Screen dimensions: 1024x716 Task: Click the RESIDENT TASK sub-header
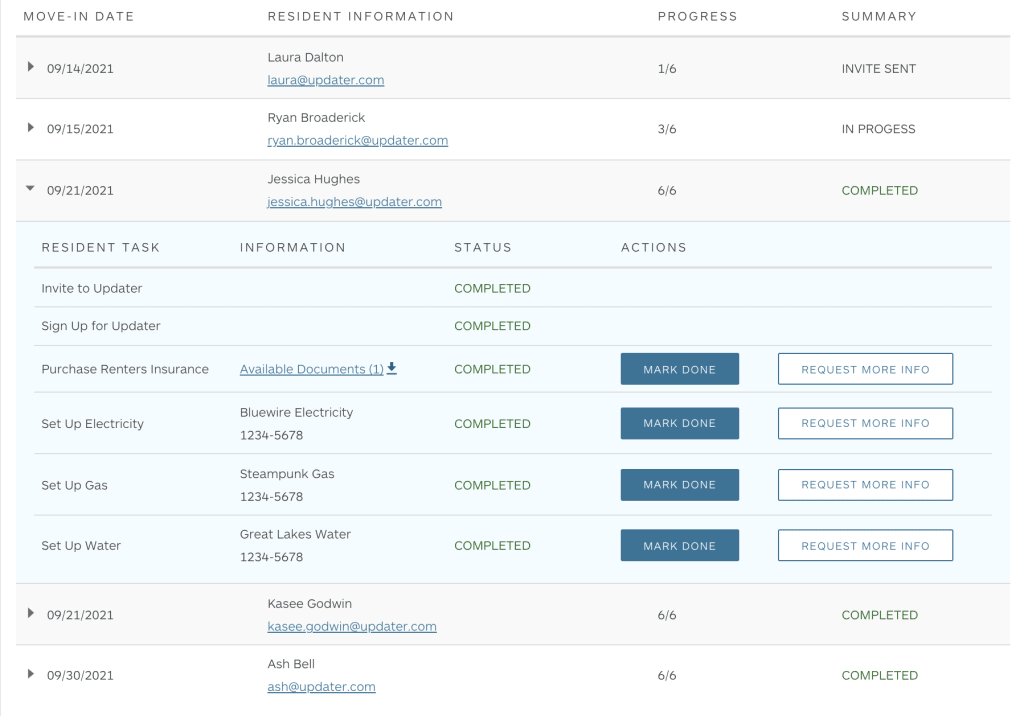click(101, 248)
